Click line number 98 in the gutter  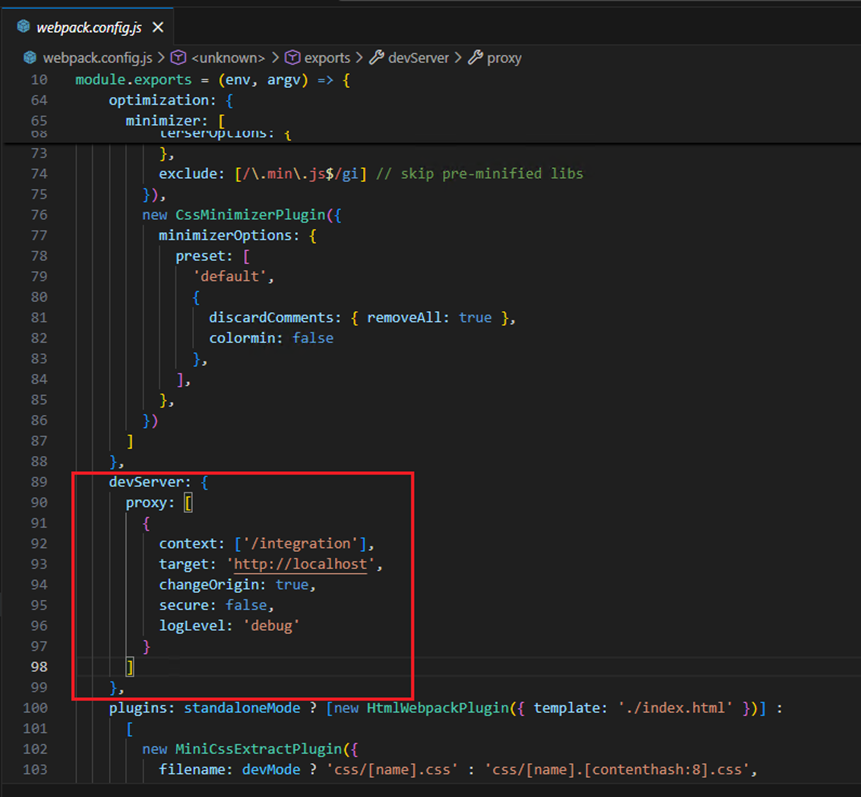(39, 667)
